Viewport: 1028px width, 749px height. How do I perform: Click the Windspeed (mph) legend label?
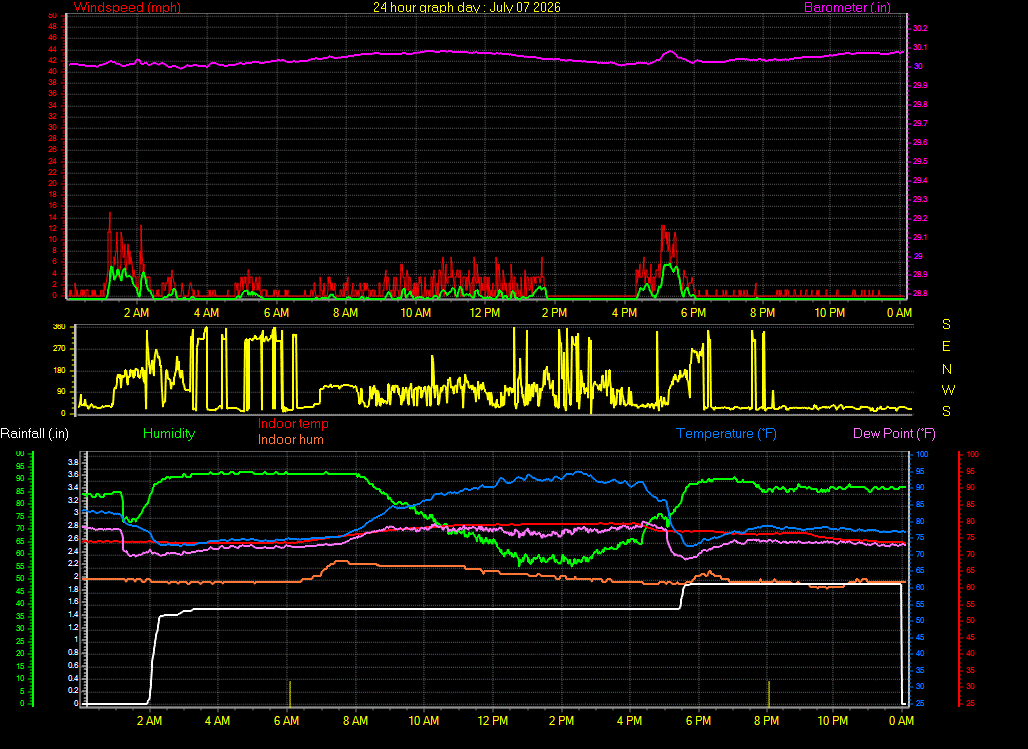[127, 7]
